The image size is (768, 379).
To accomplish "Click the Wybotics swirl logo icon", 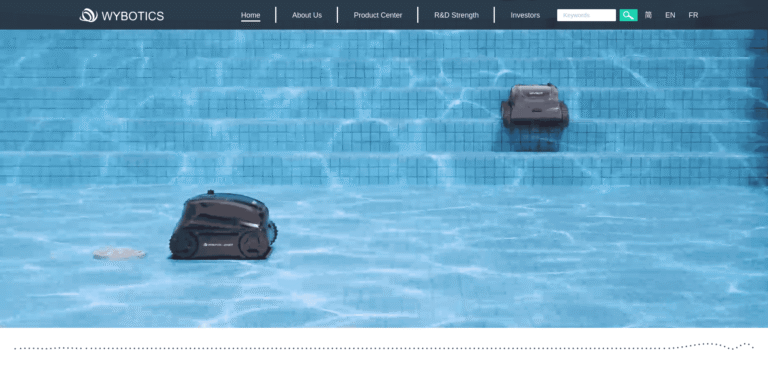I will (89, 15).
